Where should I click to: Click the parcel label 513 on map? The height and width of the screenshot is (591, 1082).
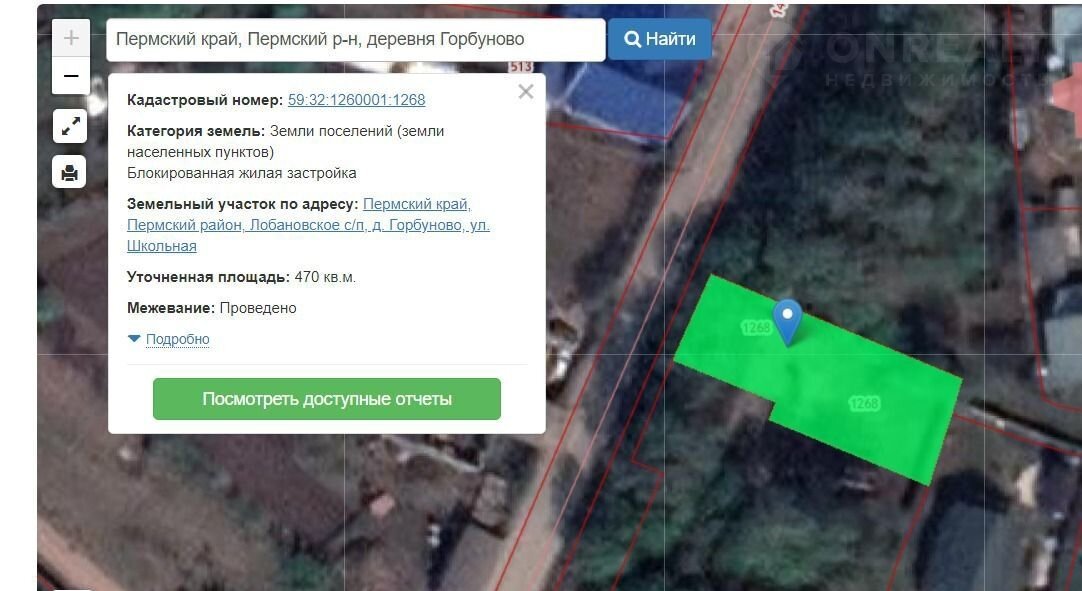[520, 67]
